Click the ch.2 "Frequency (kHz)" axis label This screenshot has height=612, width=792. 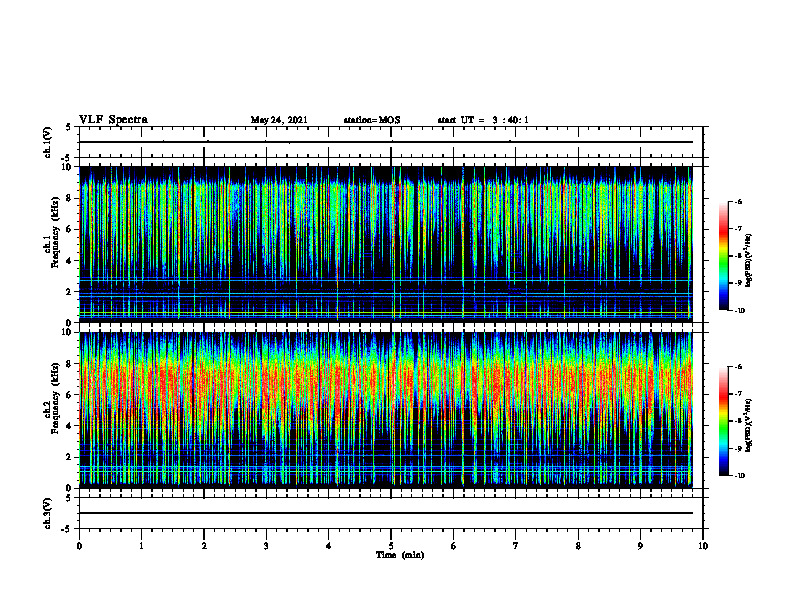click(x=55, y=398)
